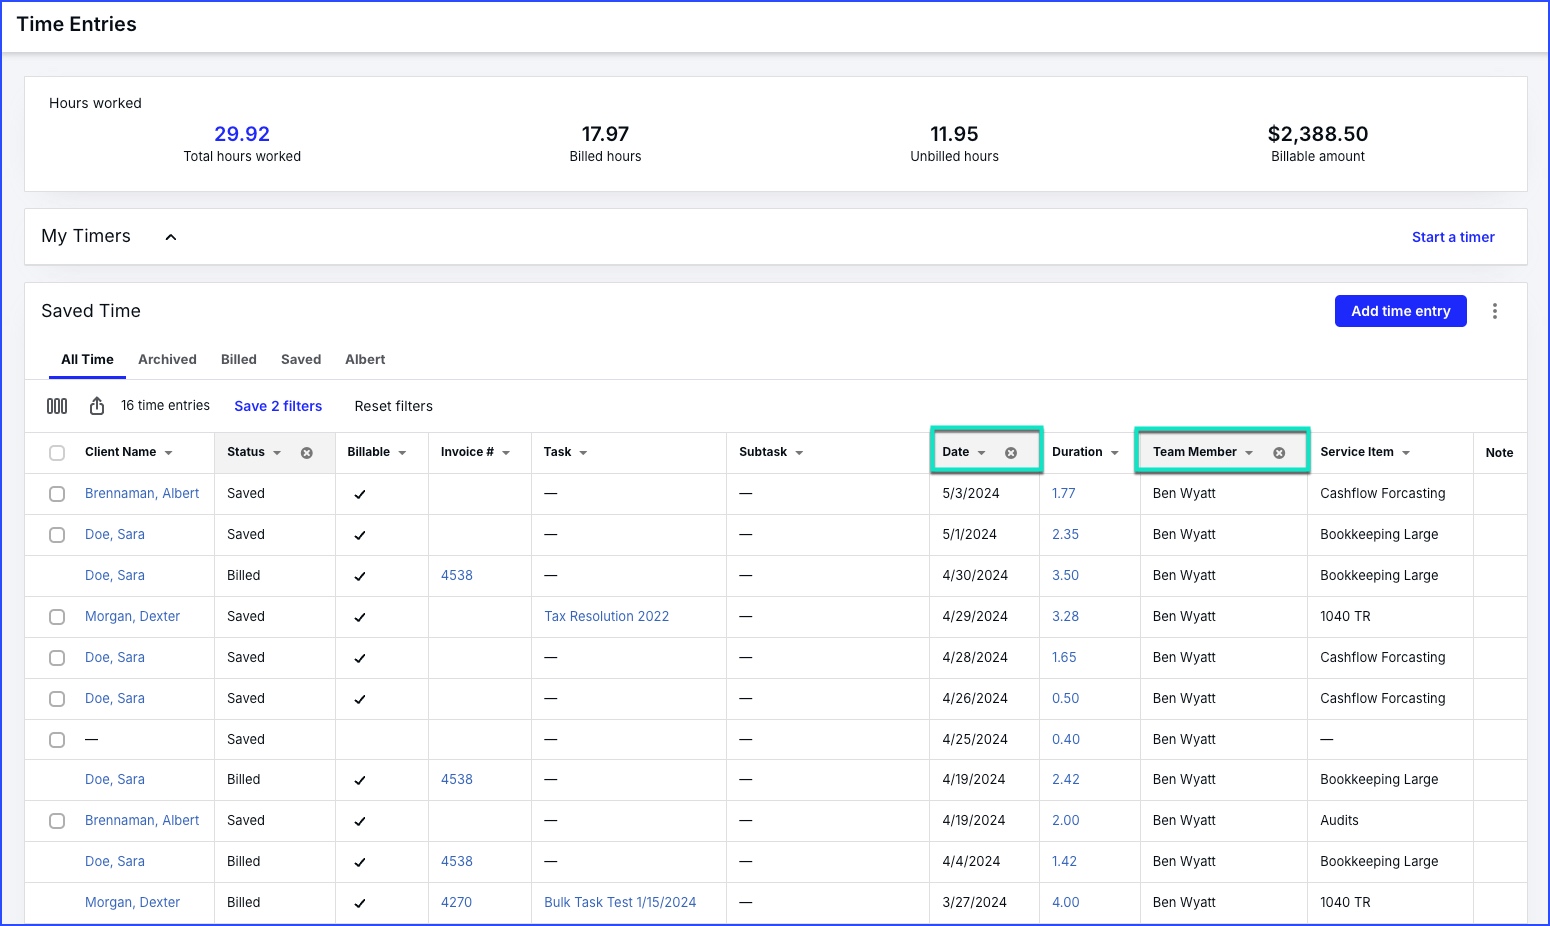Open invoice 4270 link
This screenshot has height=926, width=1550.
pyautogui.click(x=456, y=902)
